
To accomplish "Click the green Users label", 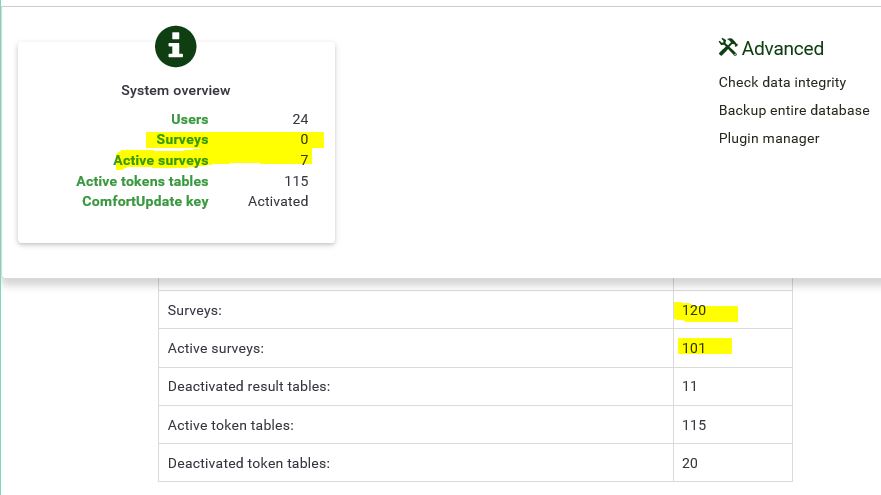I will click(189, 119).
